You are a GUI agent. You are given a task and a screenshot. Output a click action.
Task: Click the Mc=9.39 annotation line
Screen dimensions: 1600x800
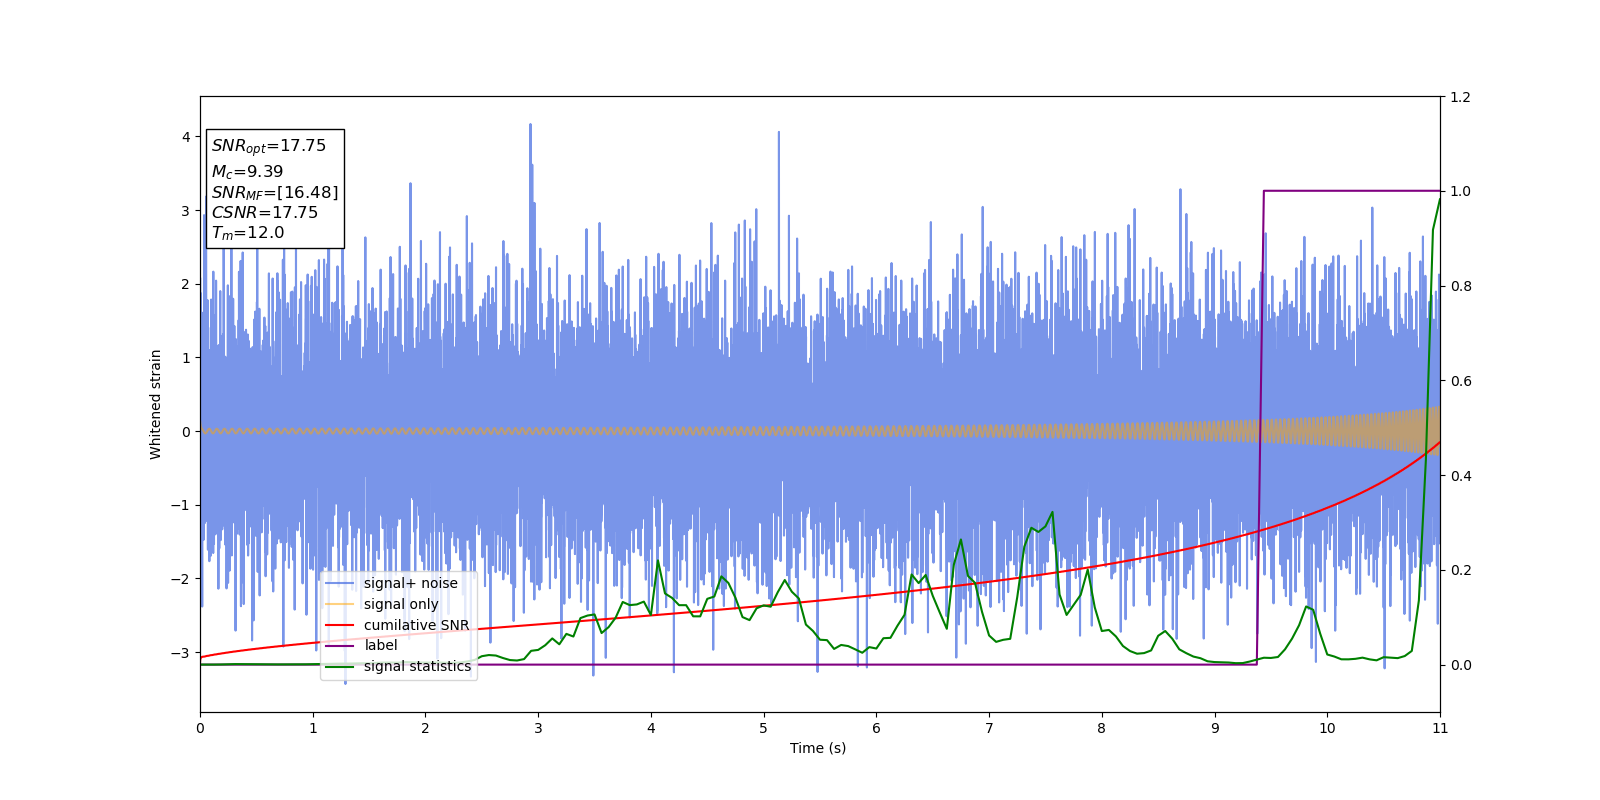247,172
